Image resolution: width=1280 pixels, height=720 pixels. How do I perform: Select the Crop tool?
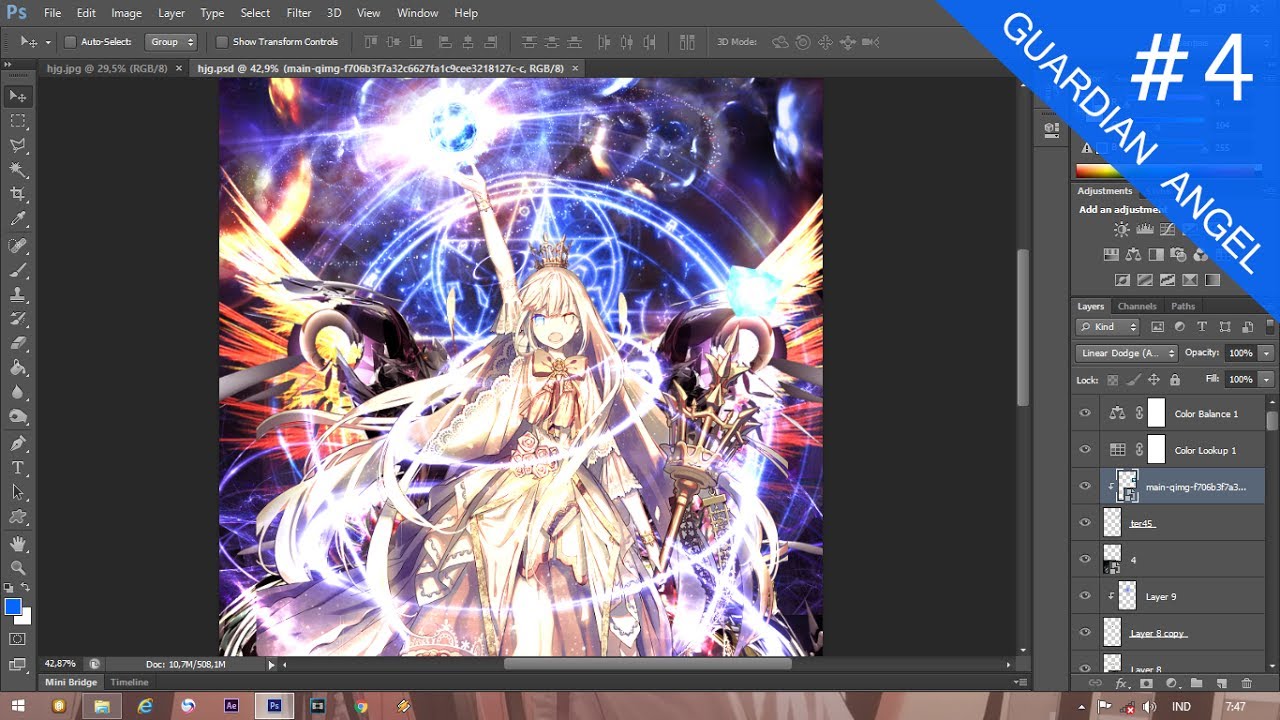click(18, 195)
